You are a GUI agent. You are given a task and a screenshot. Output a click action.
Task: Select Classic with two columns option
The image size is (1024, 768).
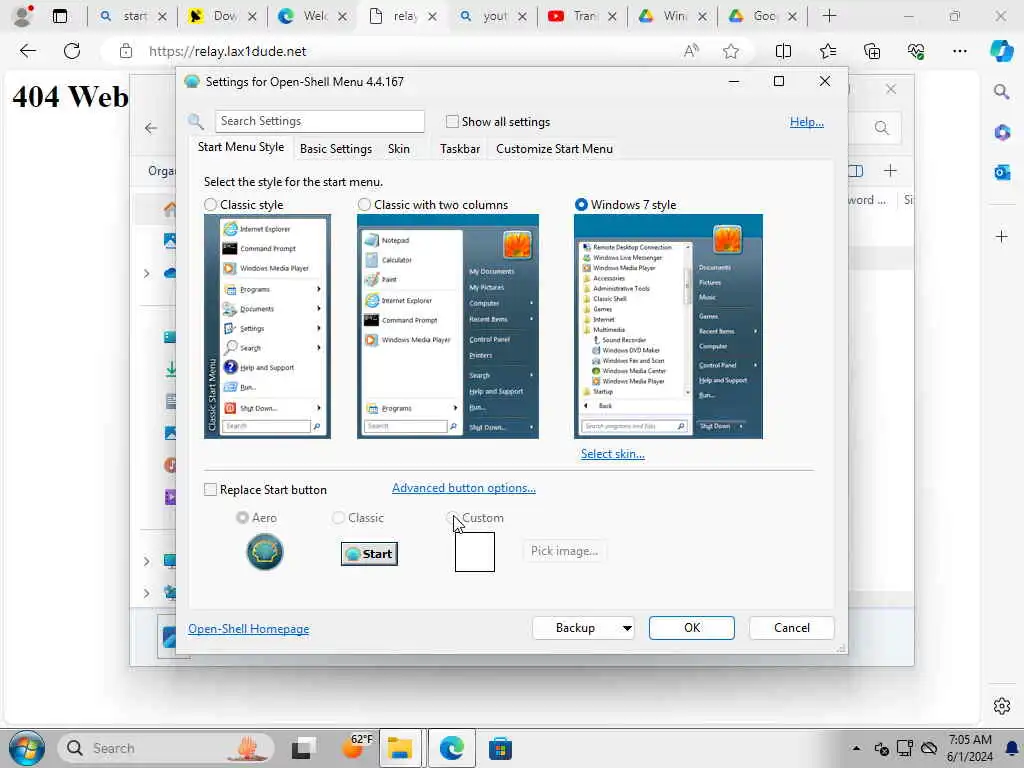tap(364, 205)
